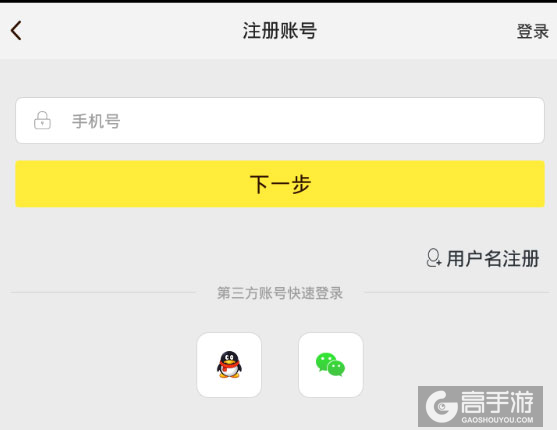Go back using the left arrow
Viewport: 557px width, 430px height.
pyautogui.click(x=16, y=31)
